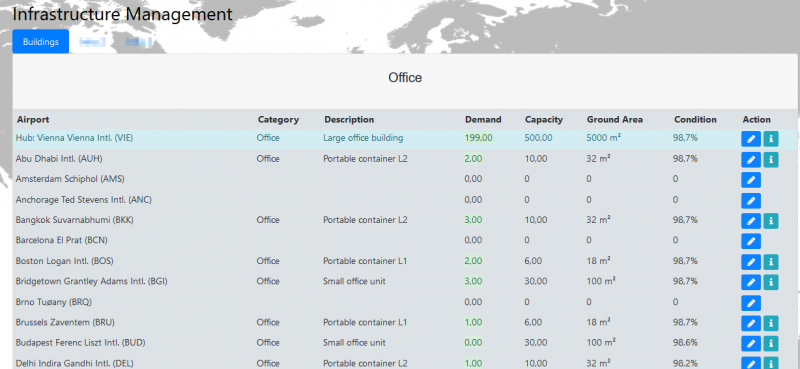Edit Anchorage Ted Stevens Intl. entry

751,201
